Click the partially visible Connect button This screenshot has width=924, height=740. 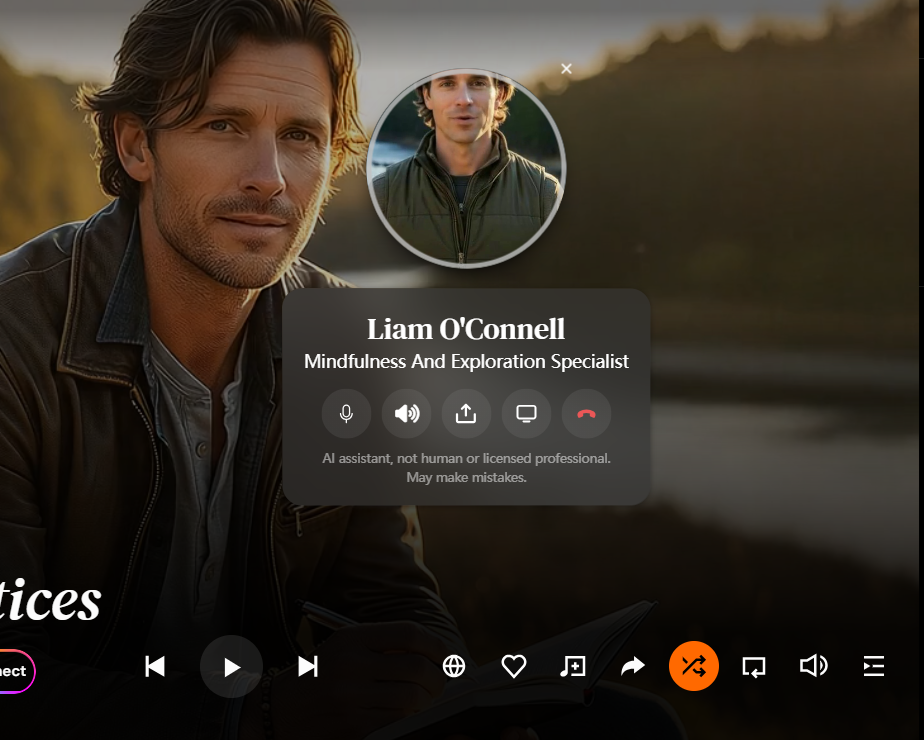tap(16, 671)
